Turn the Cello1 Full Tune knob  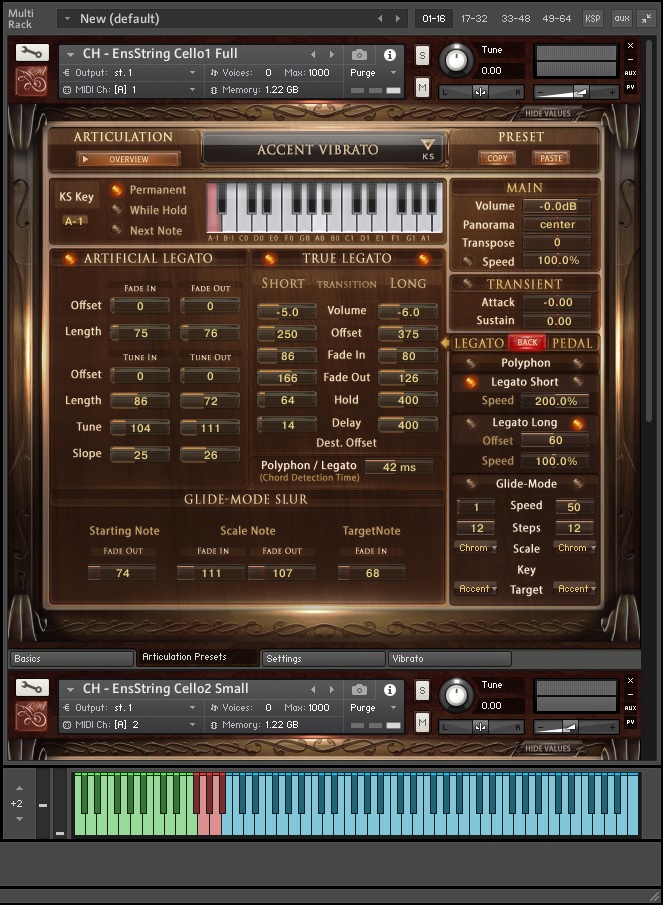coord(456,60)
